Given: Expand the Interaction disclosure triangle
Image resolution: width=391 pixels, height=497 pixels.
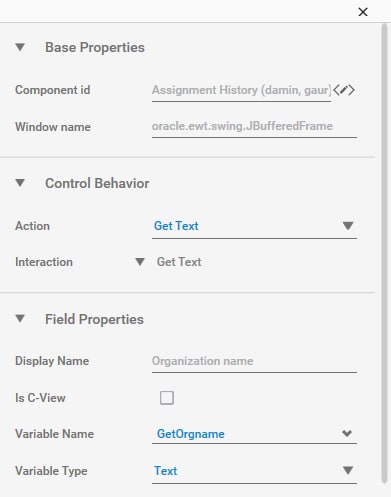Looking at the screenshot, I should coord(140,262).
